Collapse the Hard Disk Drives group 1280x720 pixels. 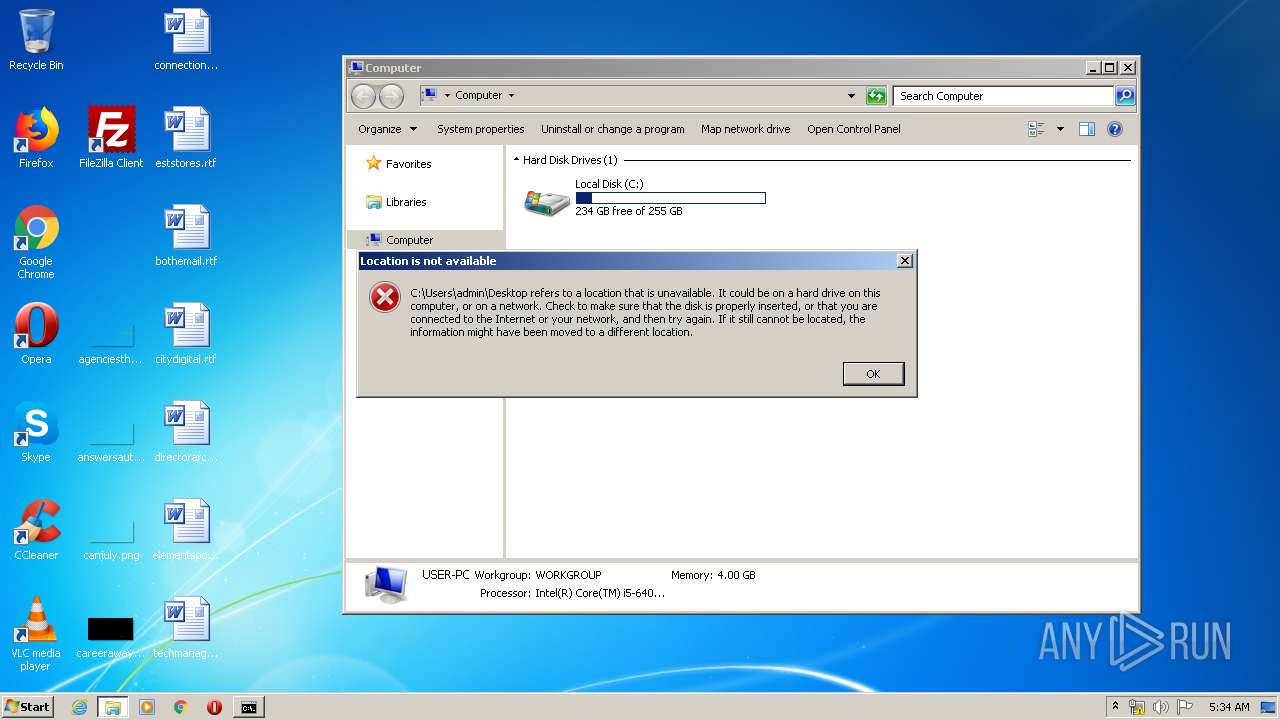pyautogui.click(x=517, y=160)
